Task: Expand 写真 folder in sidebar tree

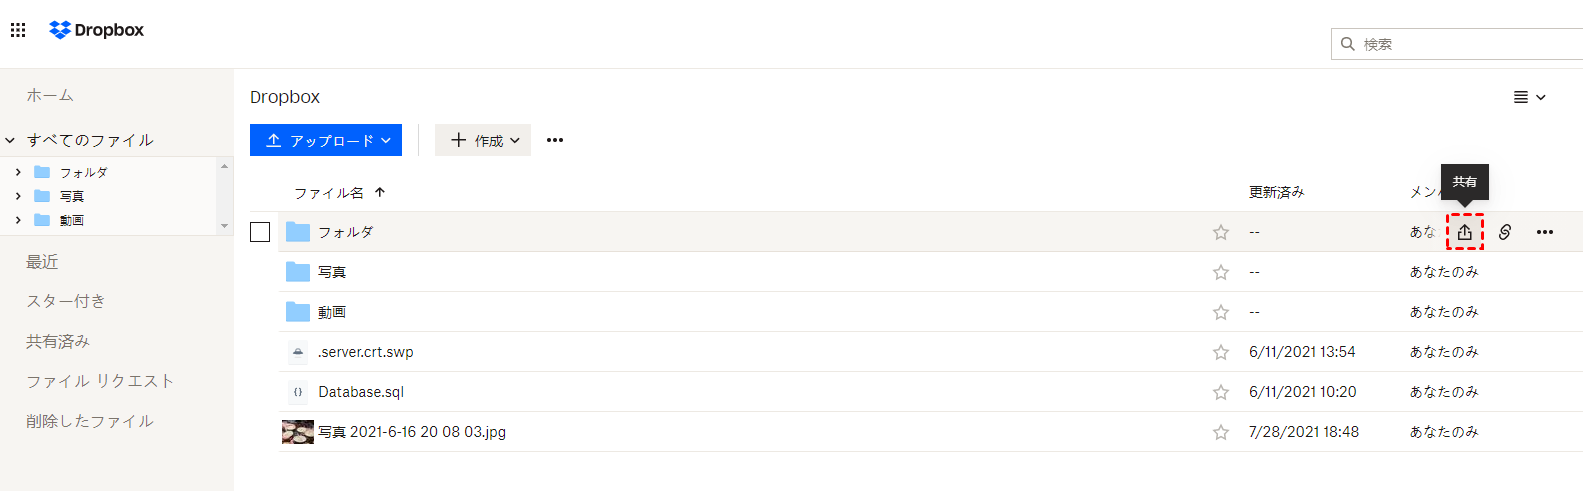Action: (18, 196)
